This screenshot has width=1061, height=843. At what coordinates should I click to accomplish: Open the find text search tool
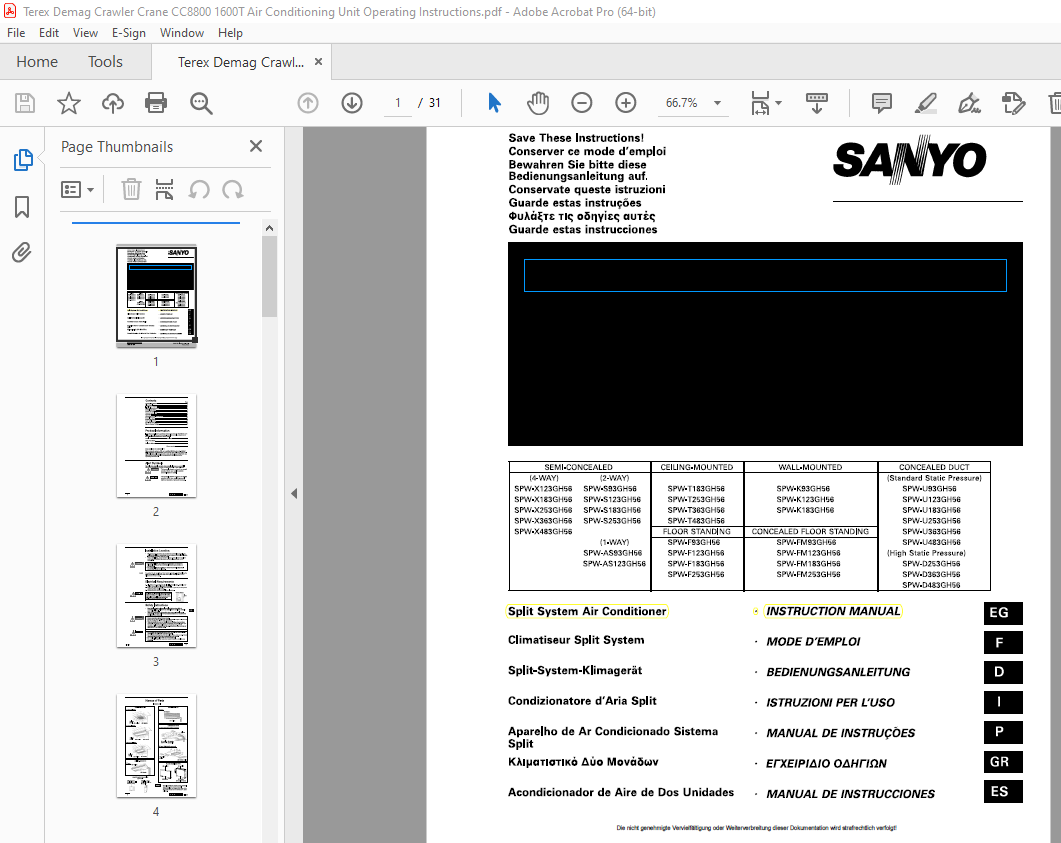pos(201,103)
